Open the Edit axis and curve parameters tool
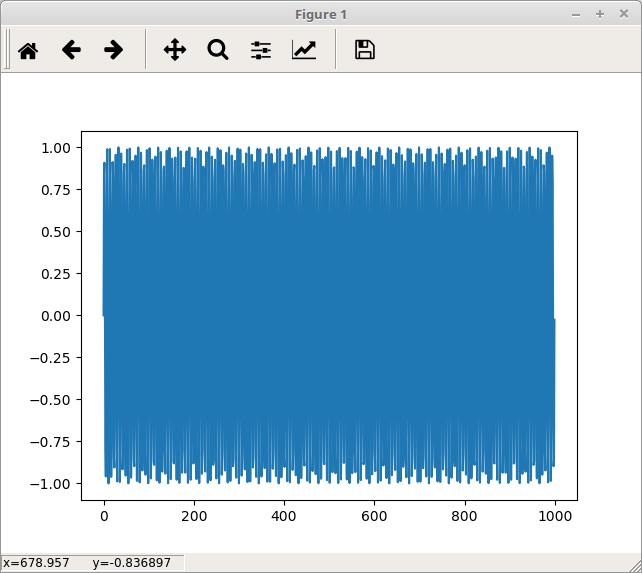The width and height of the screenshot is (642, 573). (x=304, y=50)
